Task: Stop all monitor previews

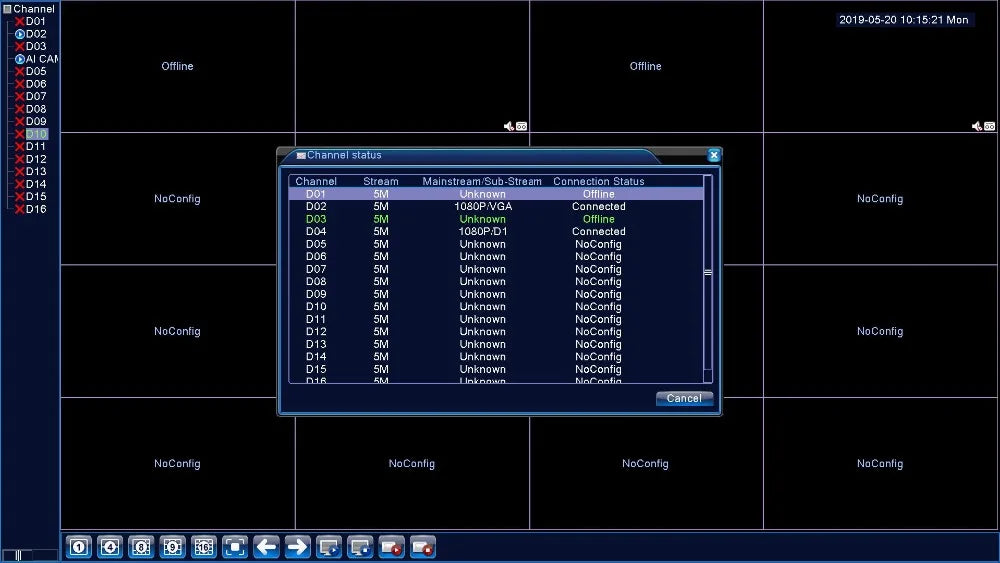Action: click(x=360, y=547)
